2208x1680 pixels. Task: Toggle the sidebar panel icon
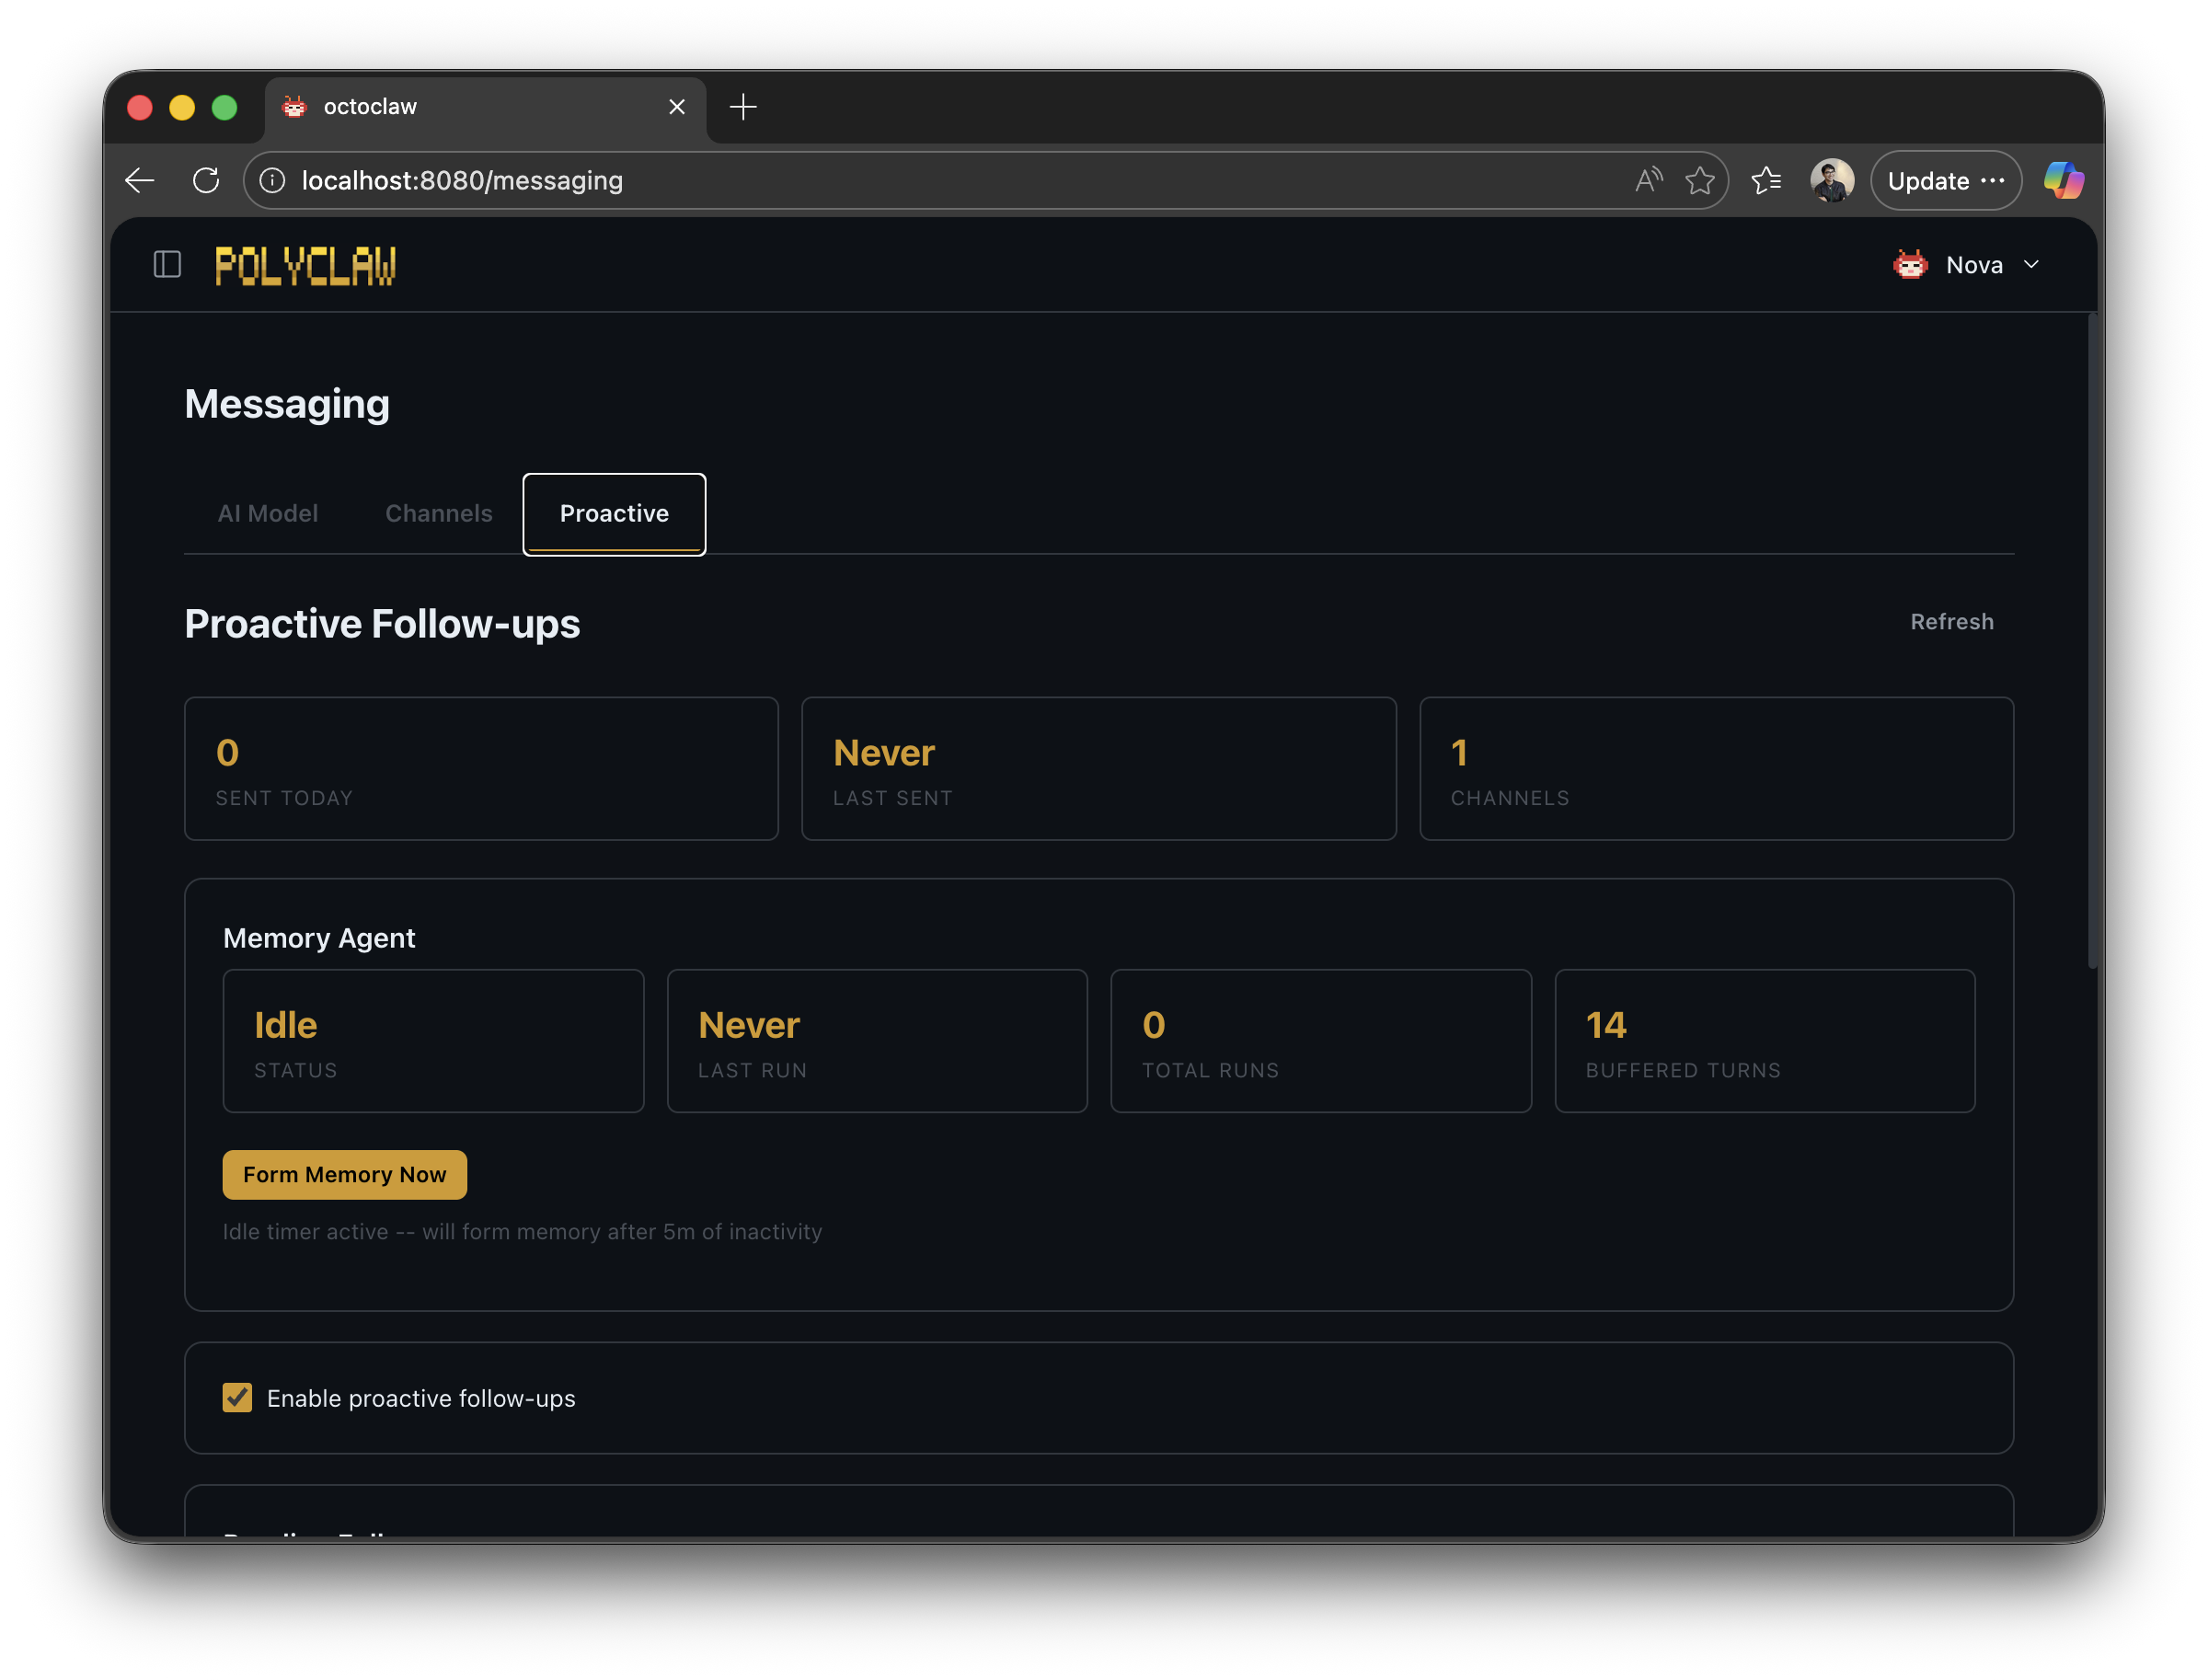tap(167, 265)
